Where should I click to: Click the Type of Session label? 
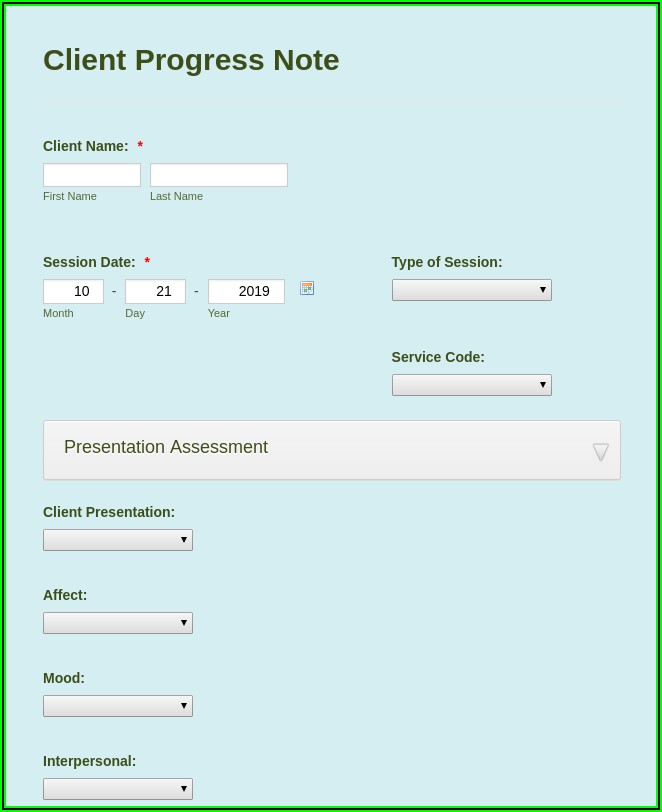[447, 262]
